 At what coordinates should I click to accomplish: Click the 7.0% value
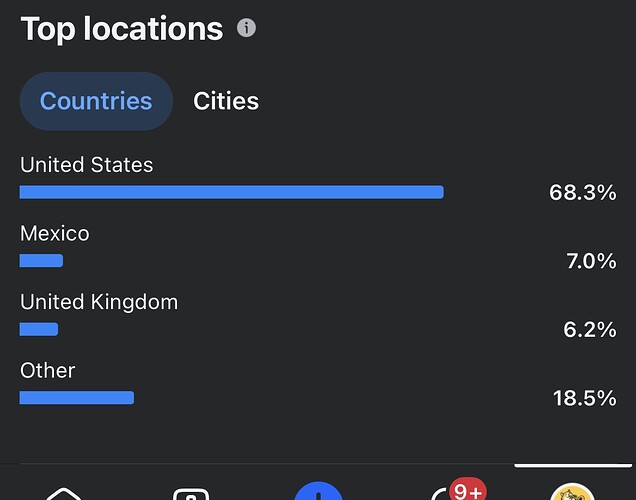point(590,261)
